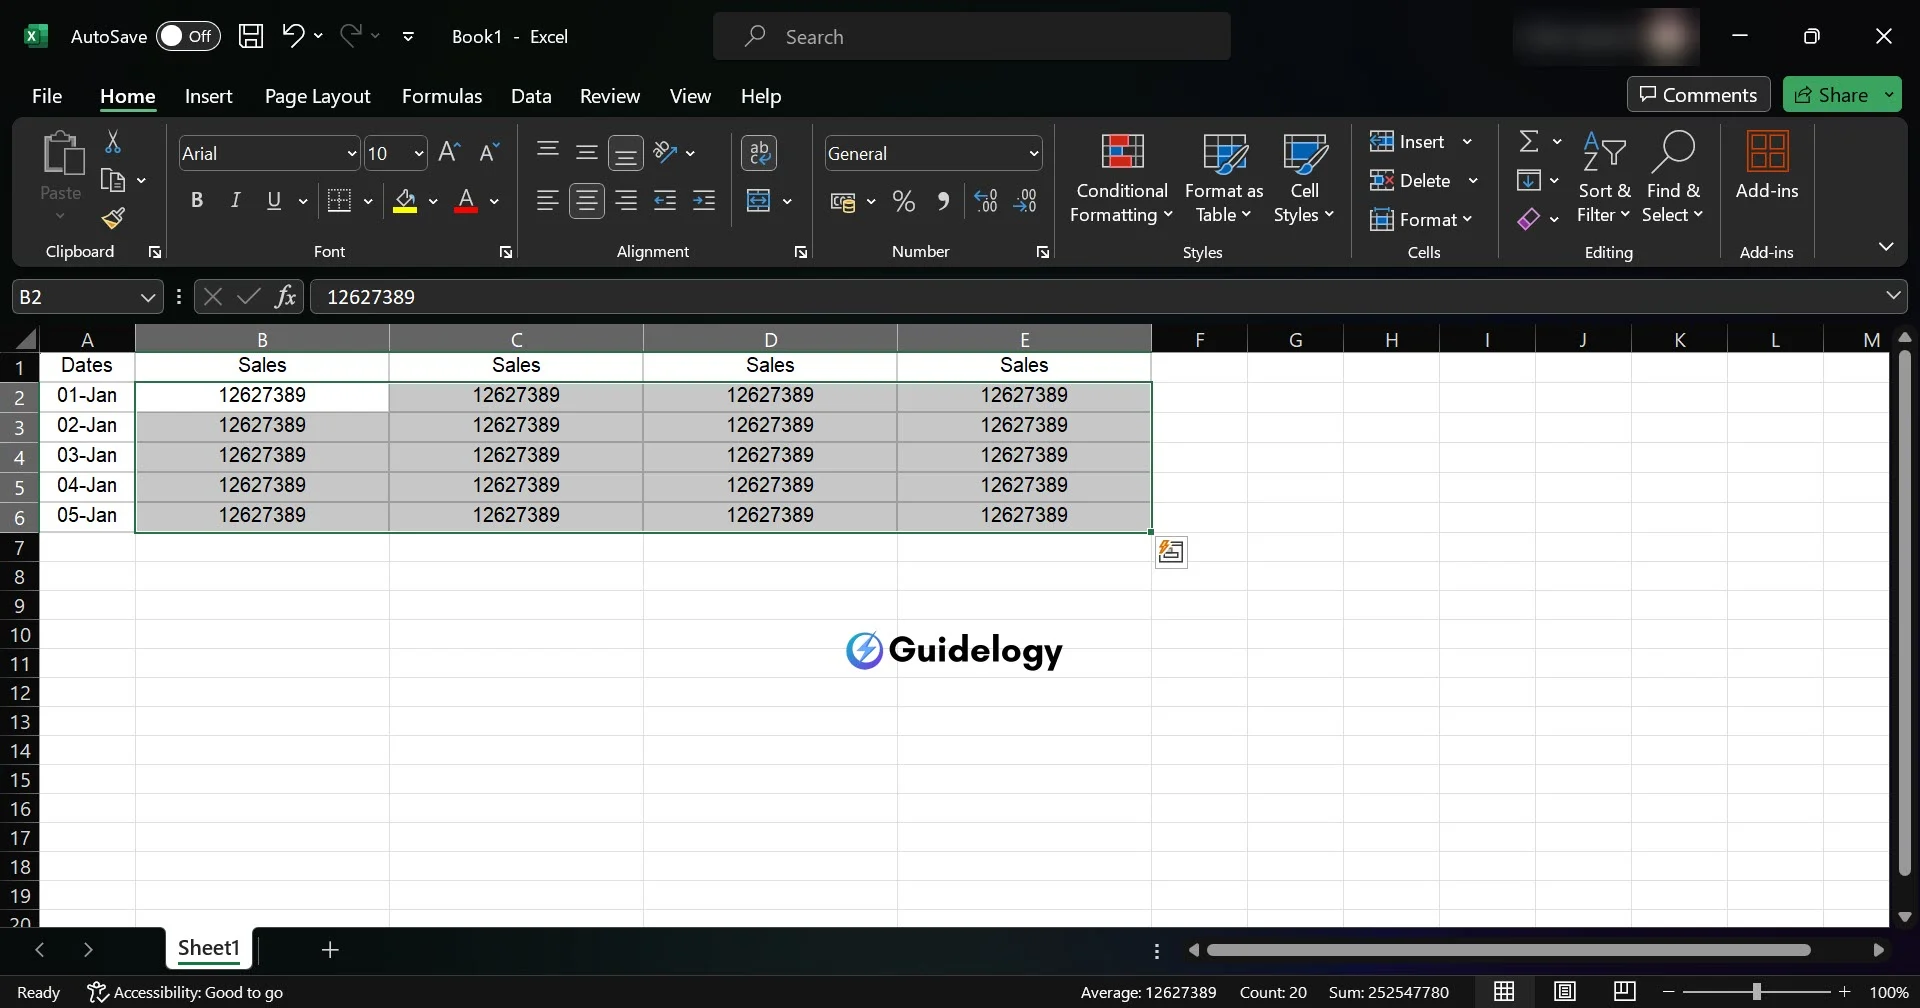Click Increase Font Size icon
The image size is (1920, 1008).
click(450, 152)
